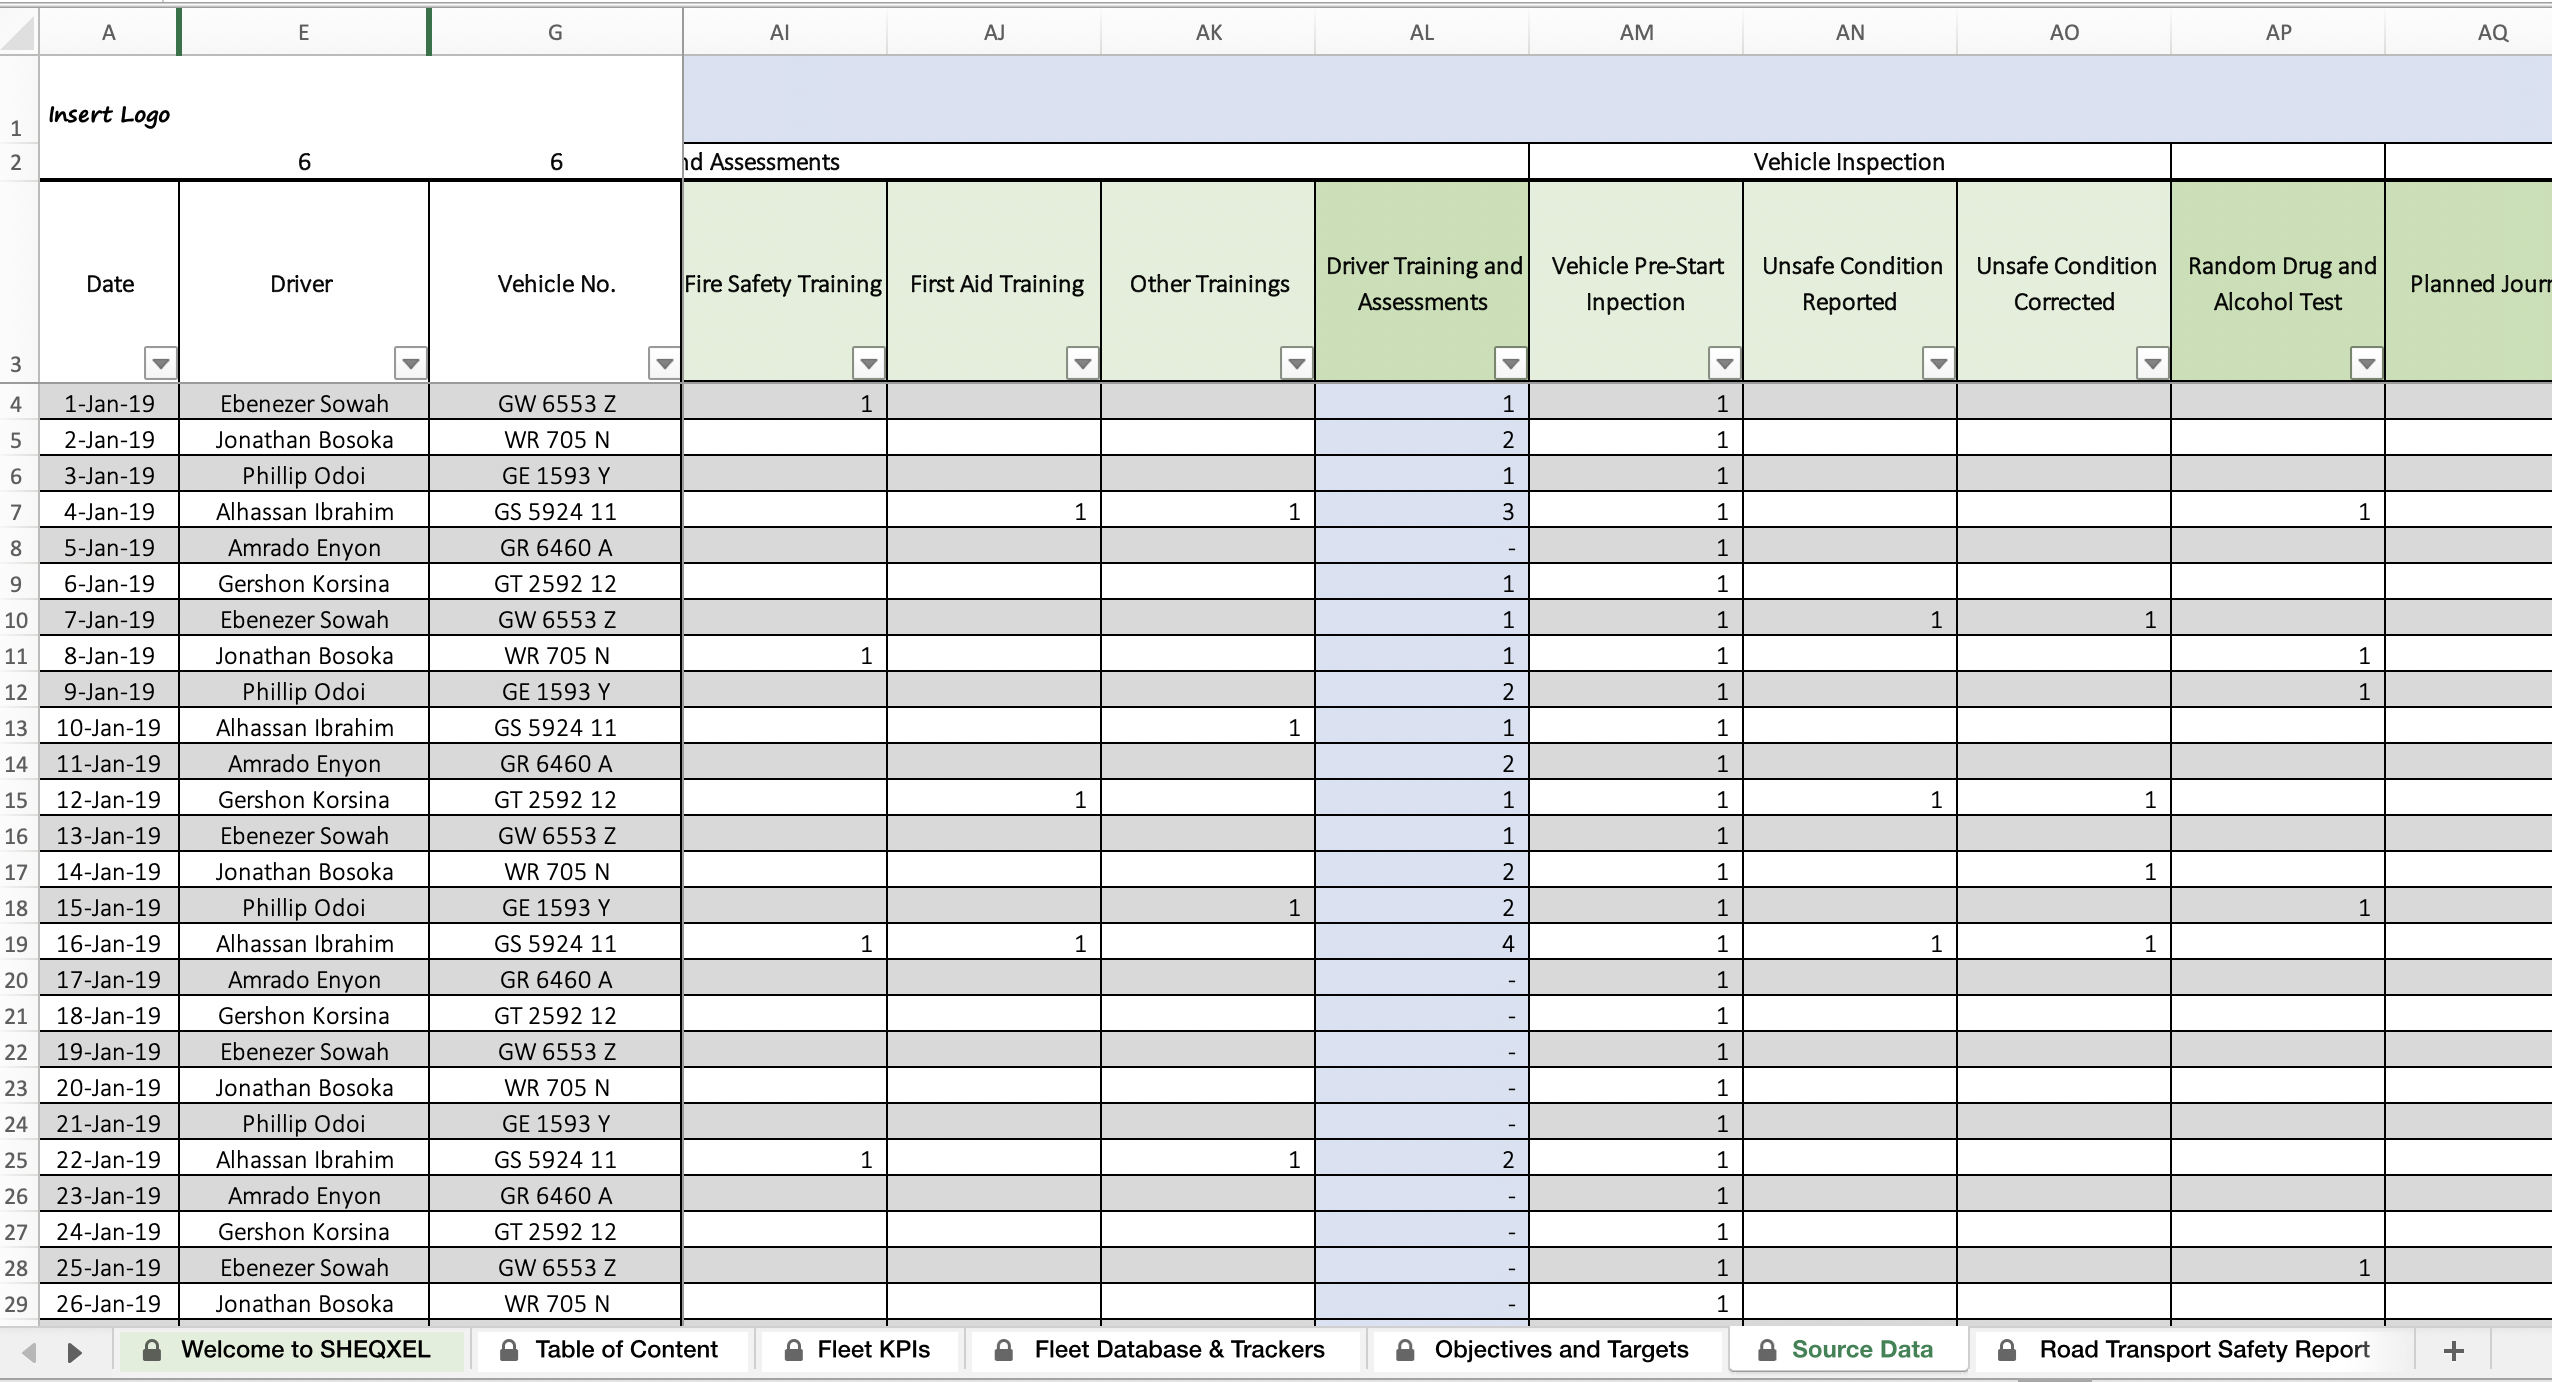Open the Other Trainings filter dropdown
This screenshot has height=1382, width=2552.
1297,363
